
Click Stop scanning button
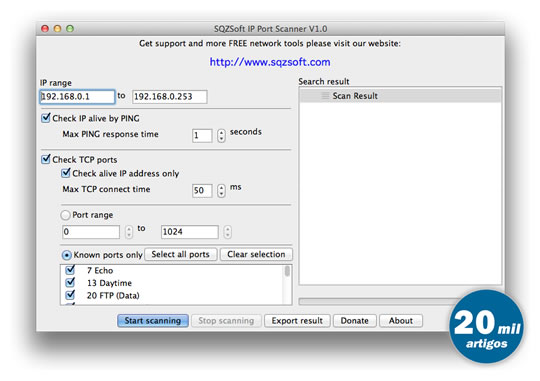pos(226,321)
